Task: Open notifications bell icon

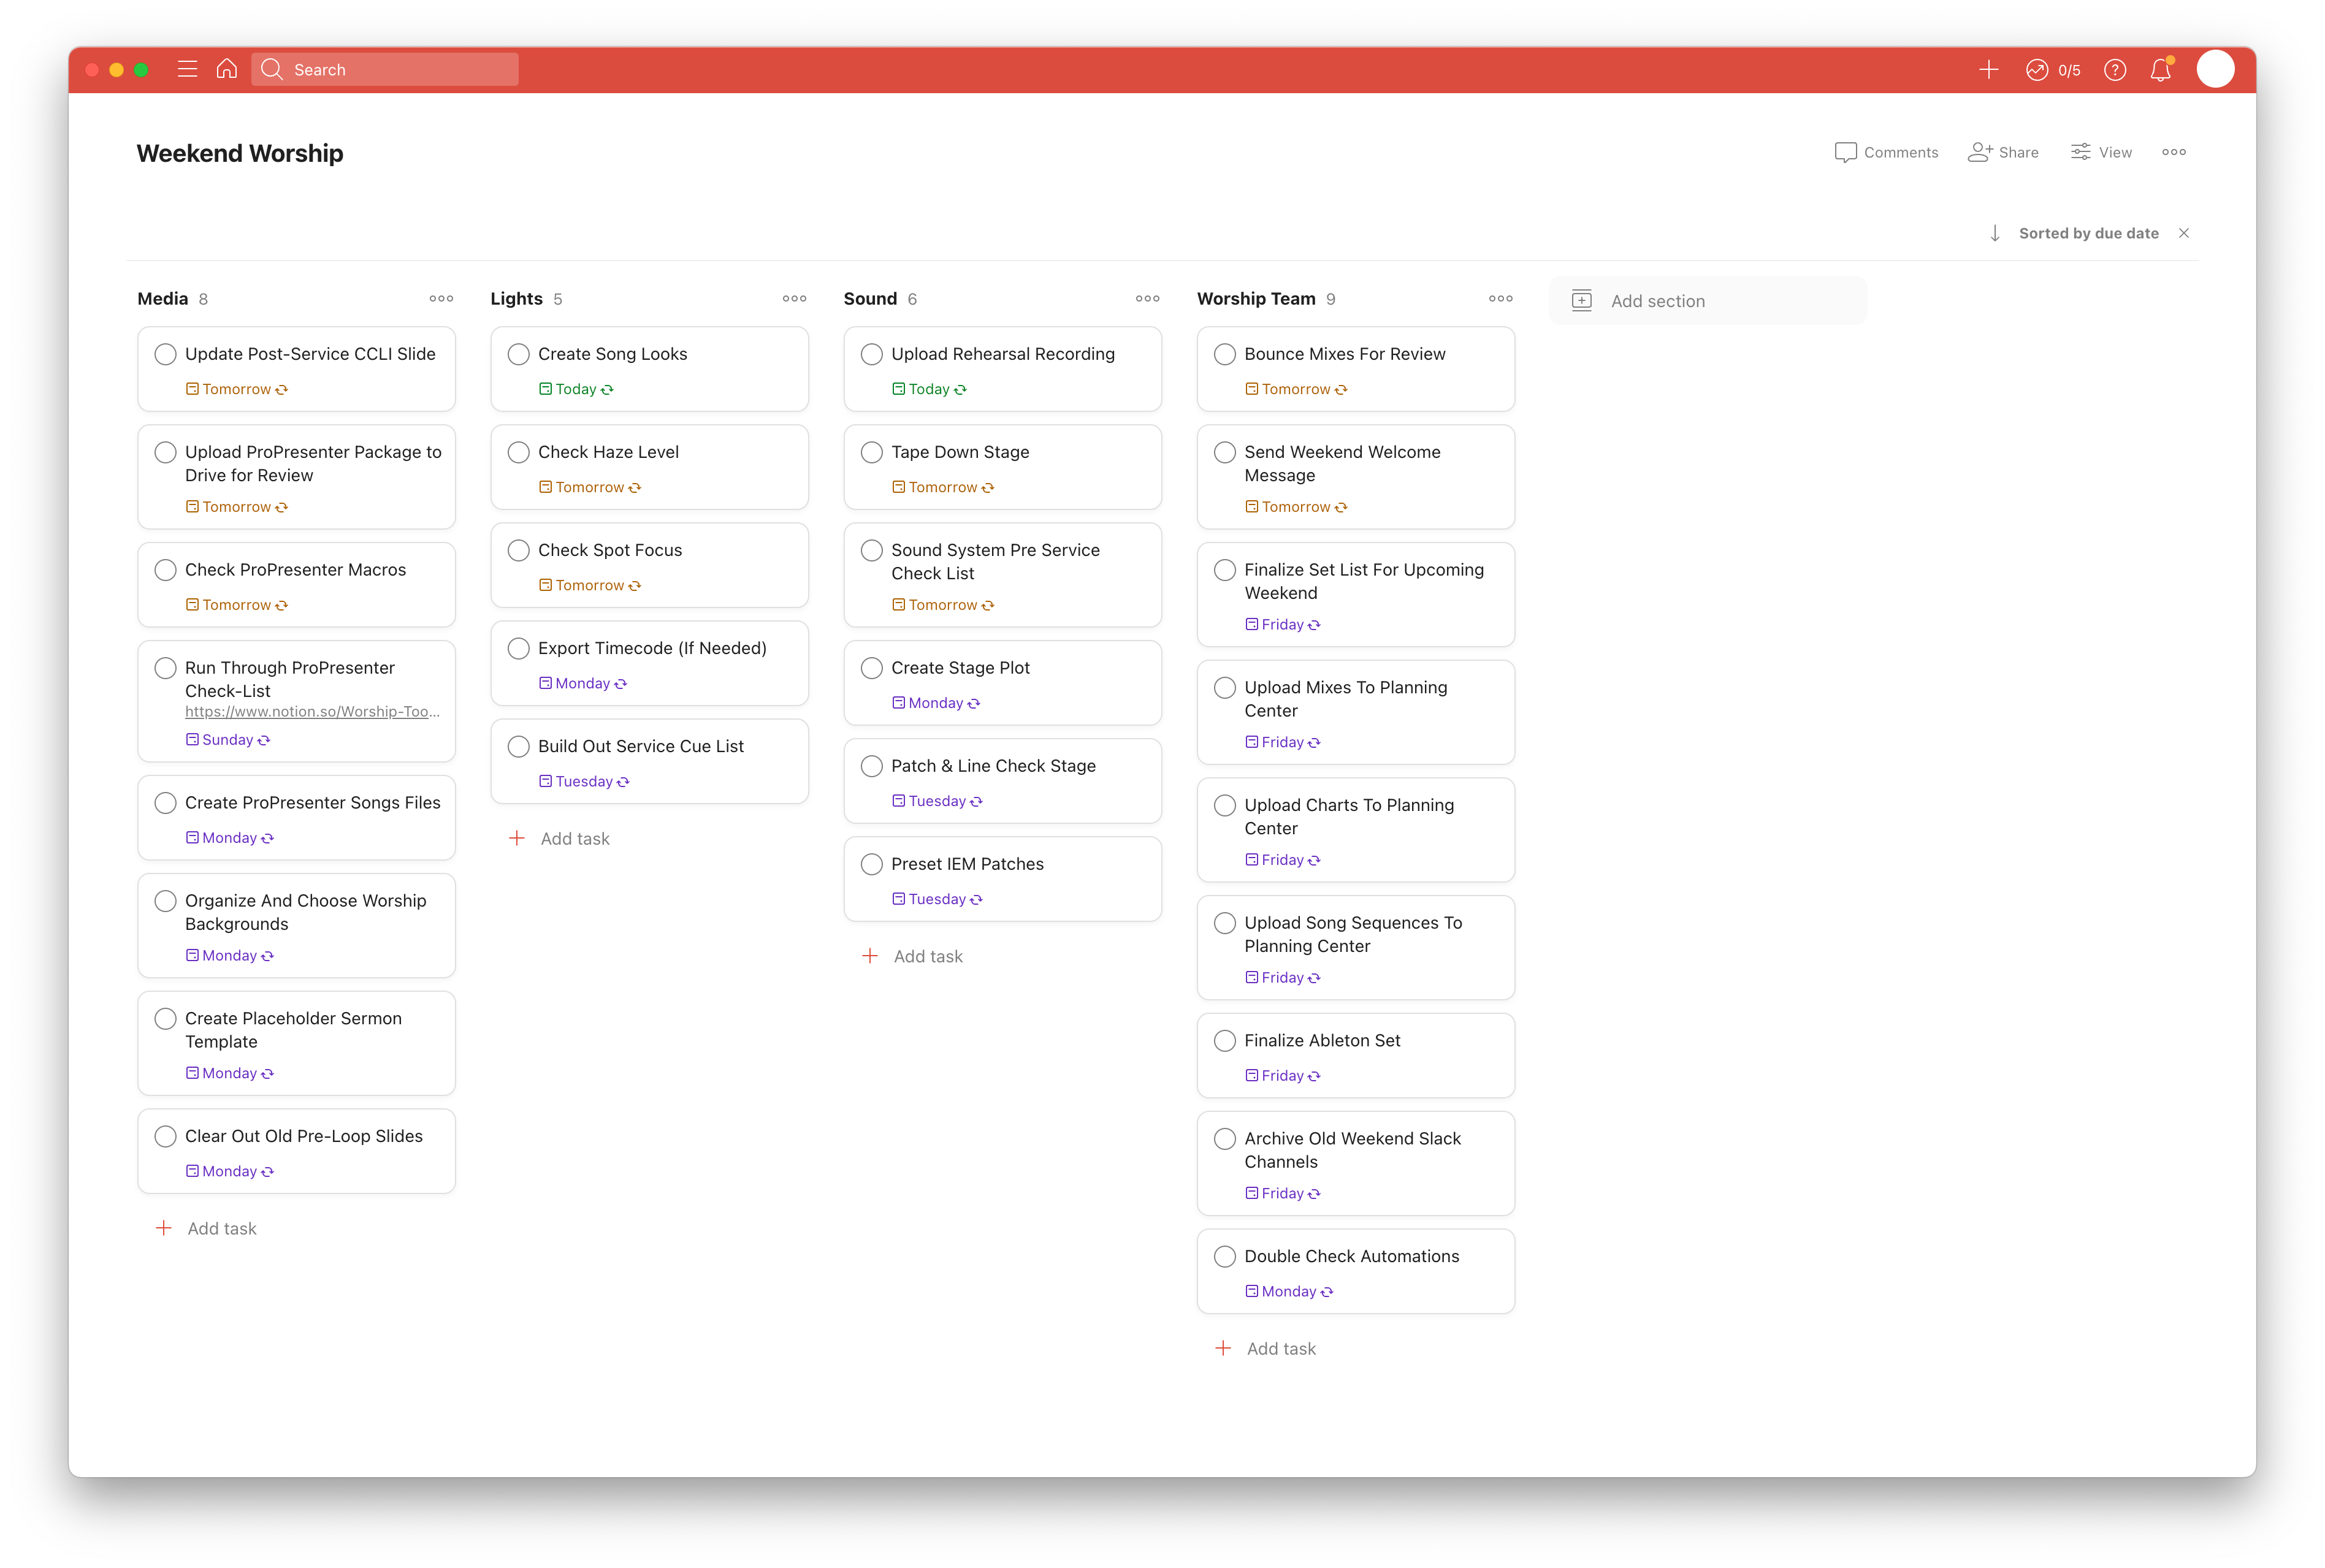Action: 2160,70
